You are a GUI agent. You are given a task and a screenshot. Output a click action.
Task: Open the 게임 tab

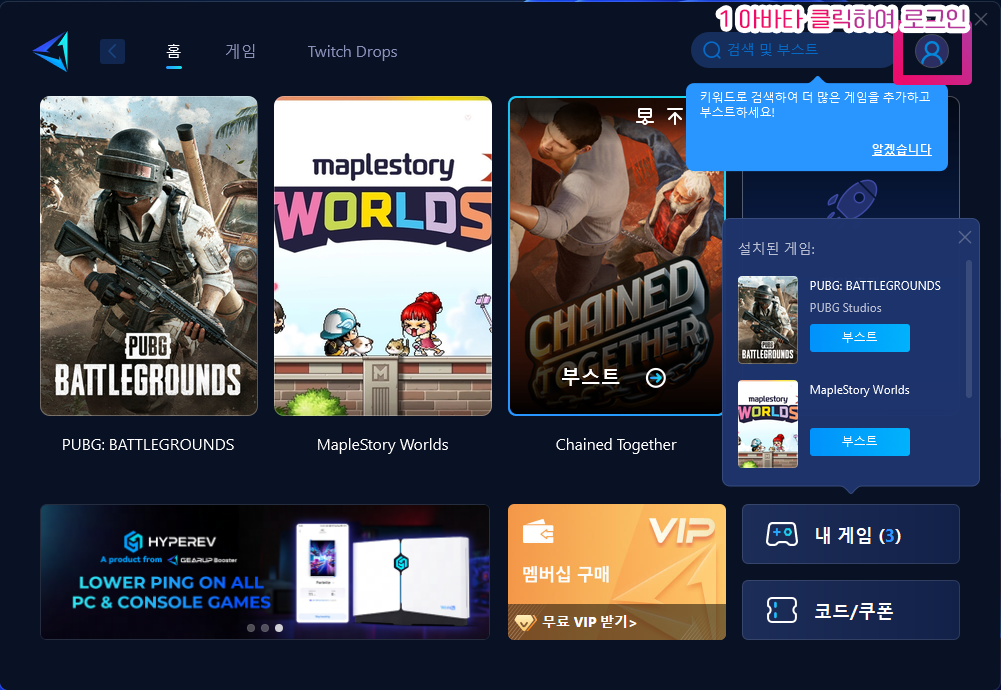click(x=240, y=52)
